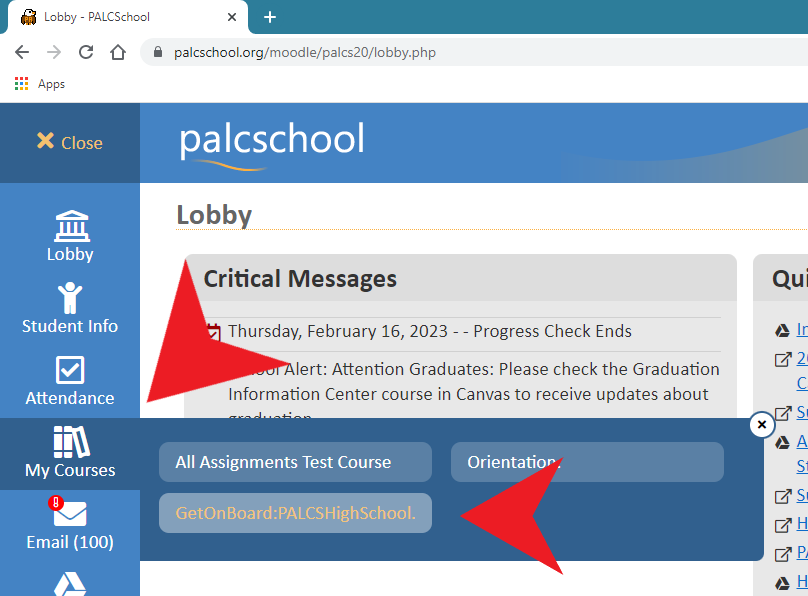Click the Chrome Apps grid icon
The height and width of the screenshot is (596, 808).
pos(22,84)
